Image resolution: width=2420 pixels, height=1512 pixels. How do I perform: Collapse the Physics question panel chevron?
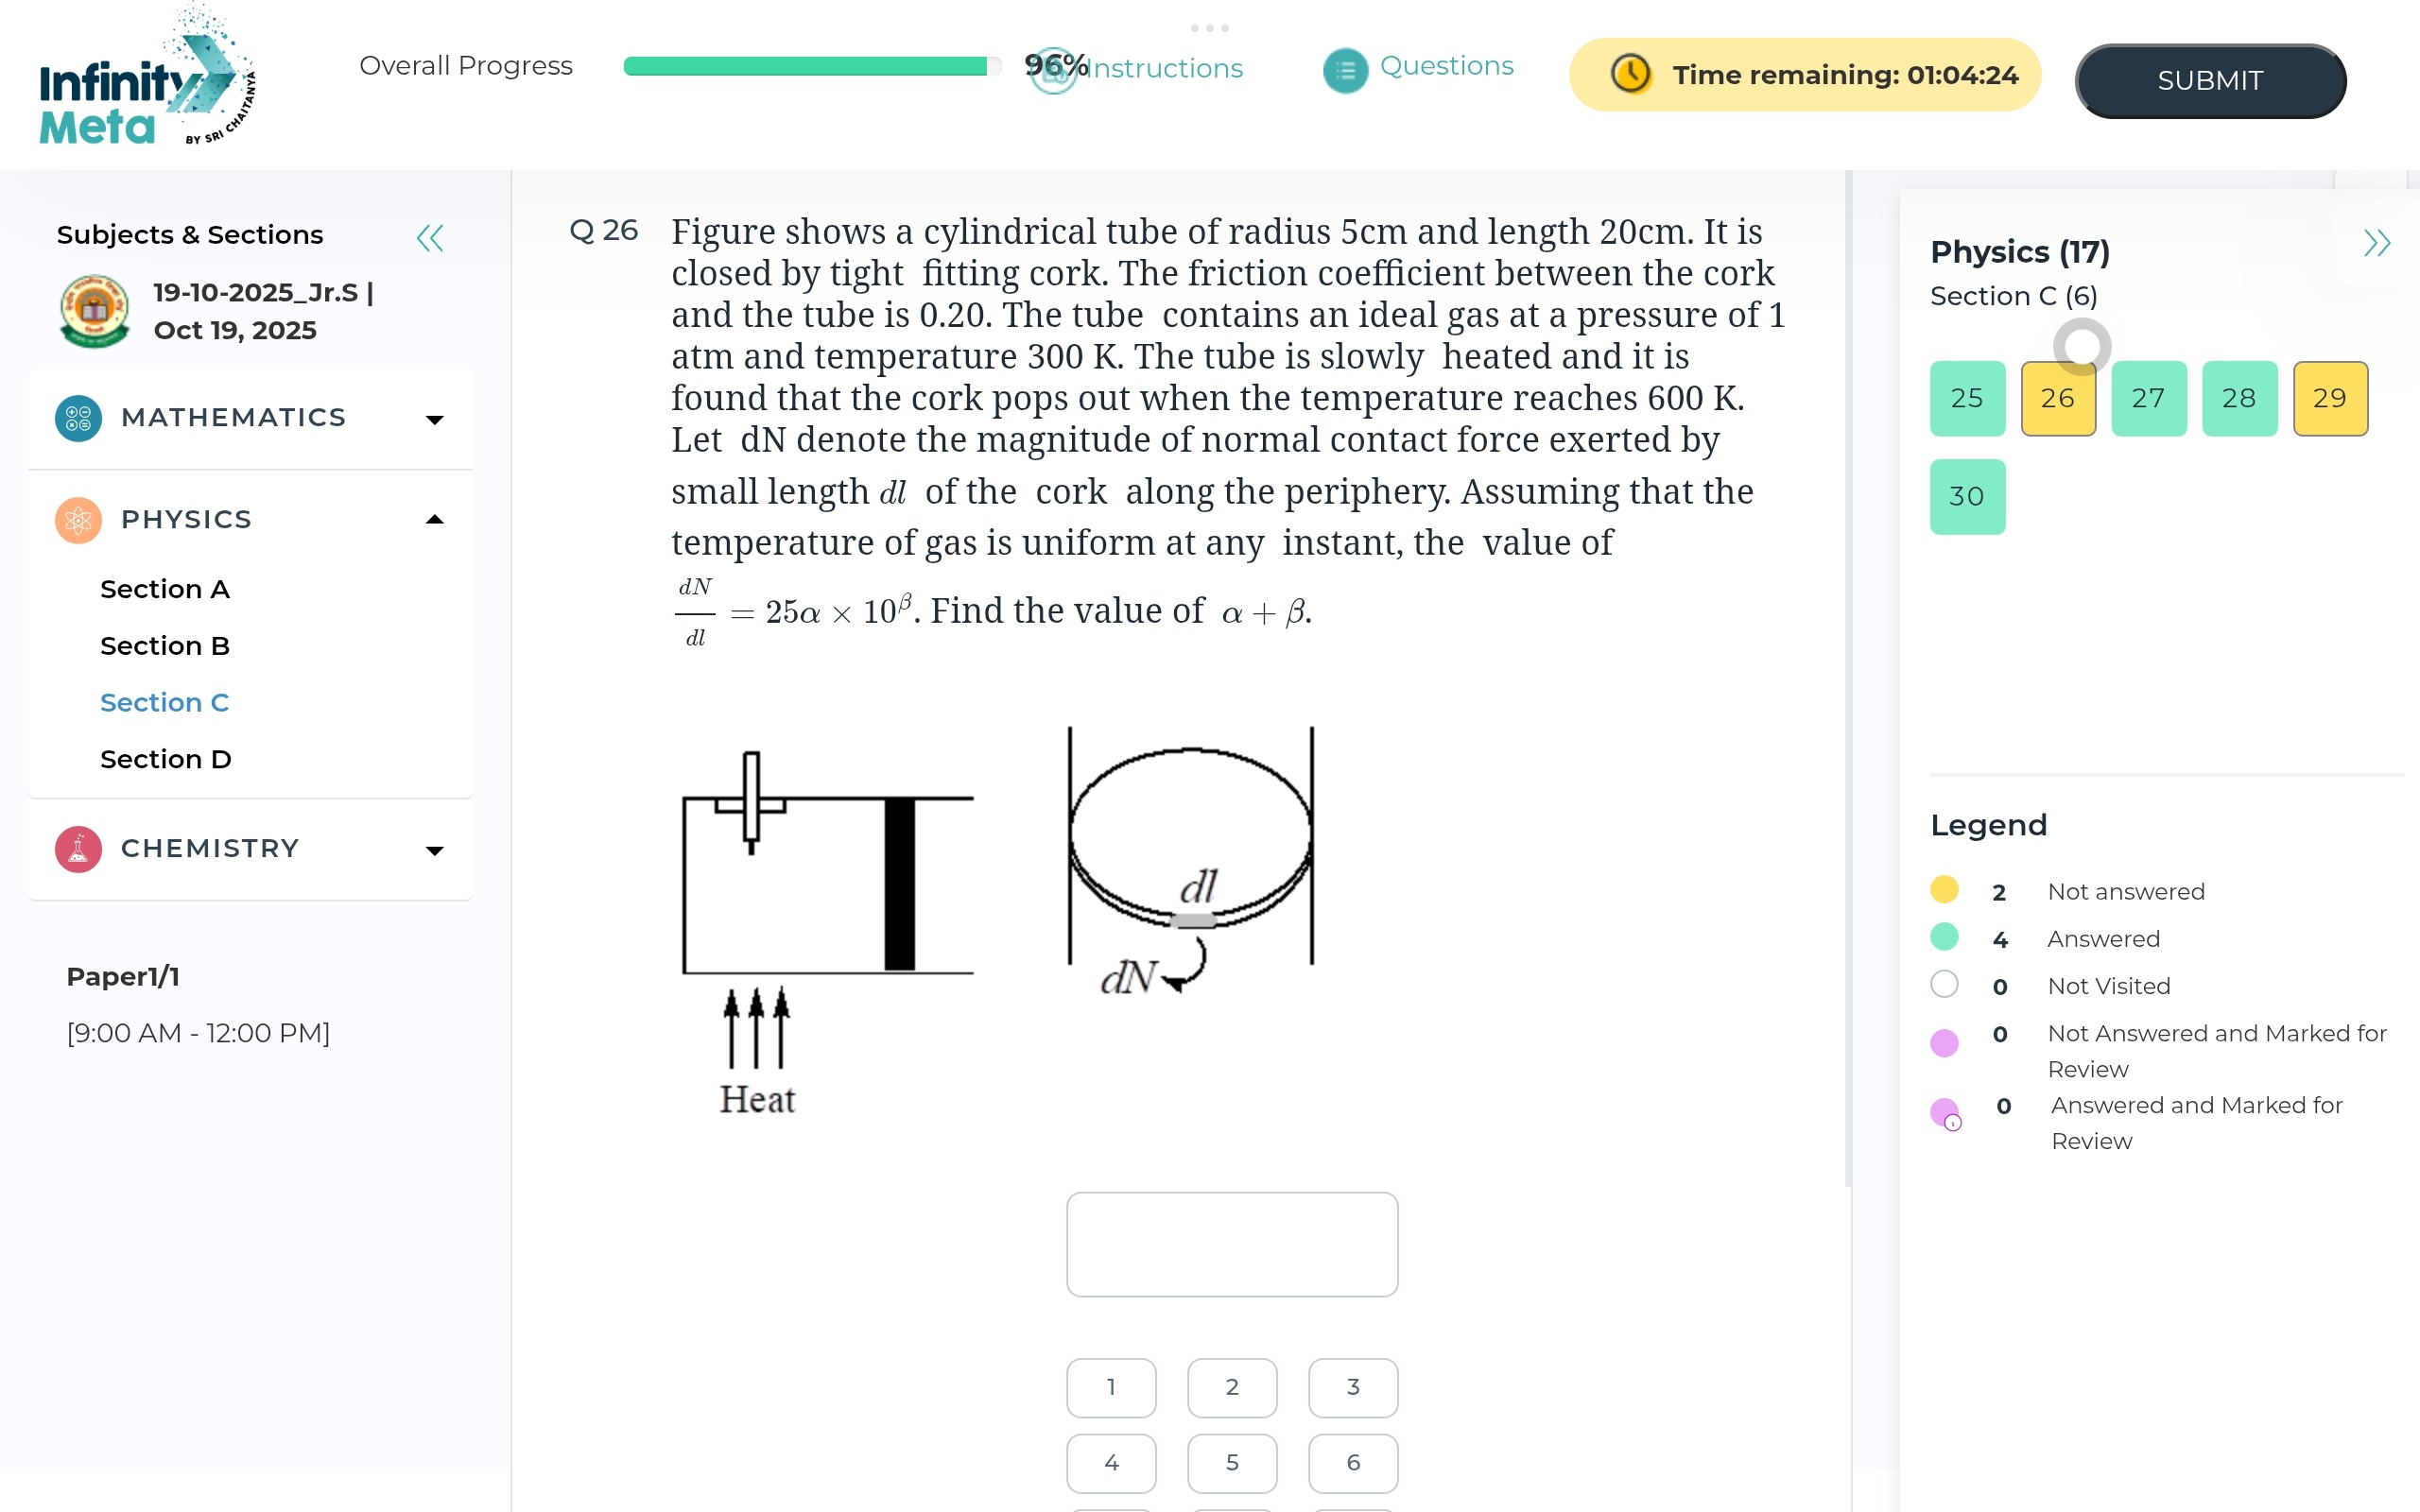pyautogui.click(x=2376, y=243)
